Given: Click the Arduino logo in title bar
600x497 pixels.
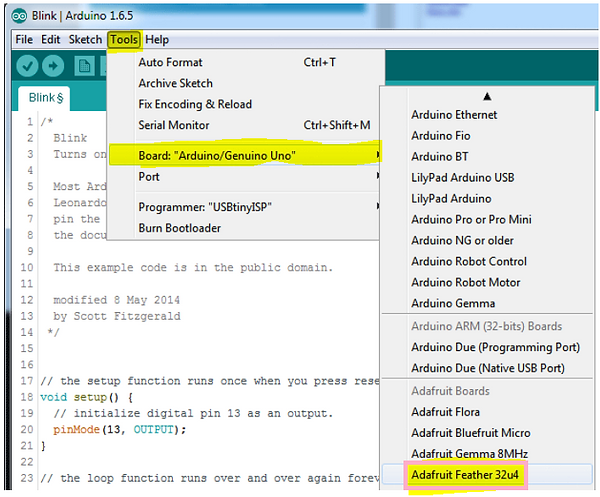Looking at the screenshot, I should pyautogui.click(x=19, y=16).
